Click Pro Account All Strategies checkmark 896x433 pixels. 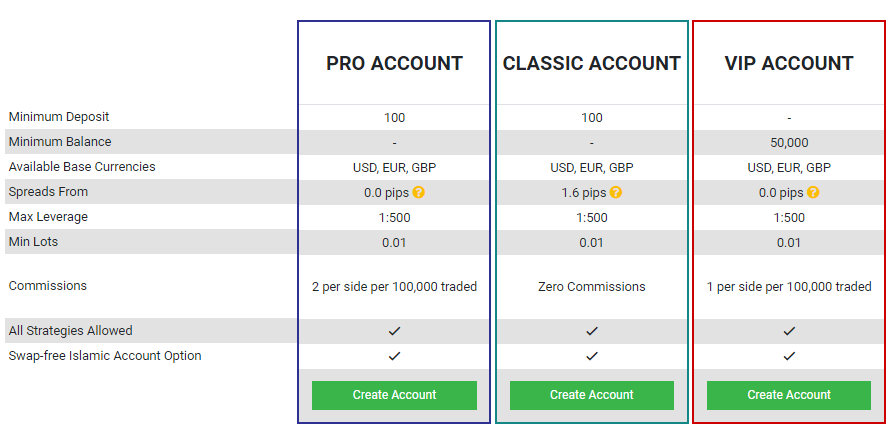coord(394,331)
